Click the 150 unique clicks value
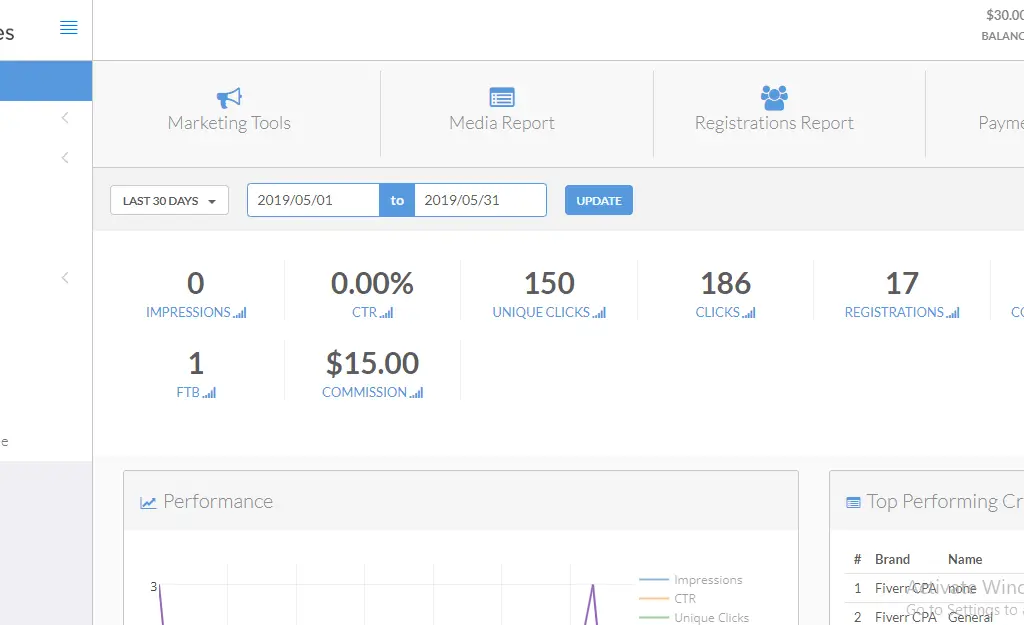This screenshot has height=625, width=1024. tap(549, 283)
